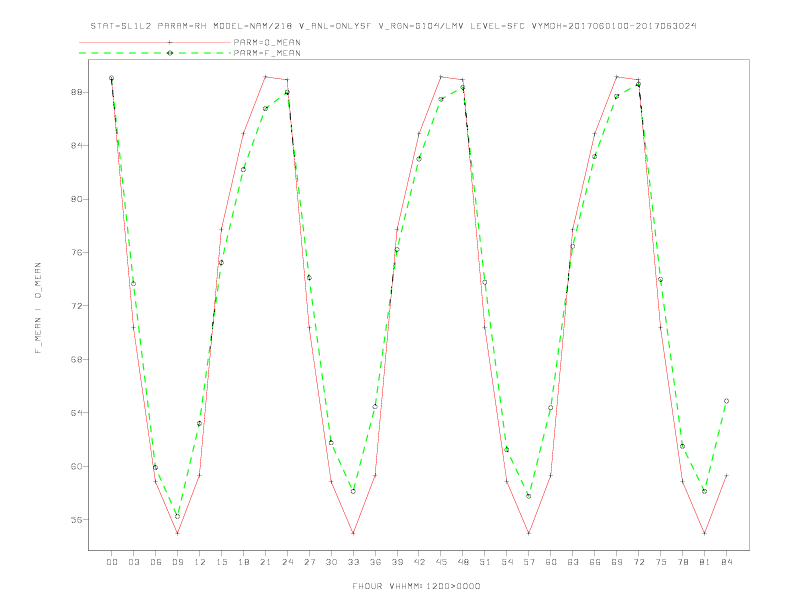Click the x-axis tick label 63
This screenshot has width=792, height=612.
[x=573, y=562]
